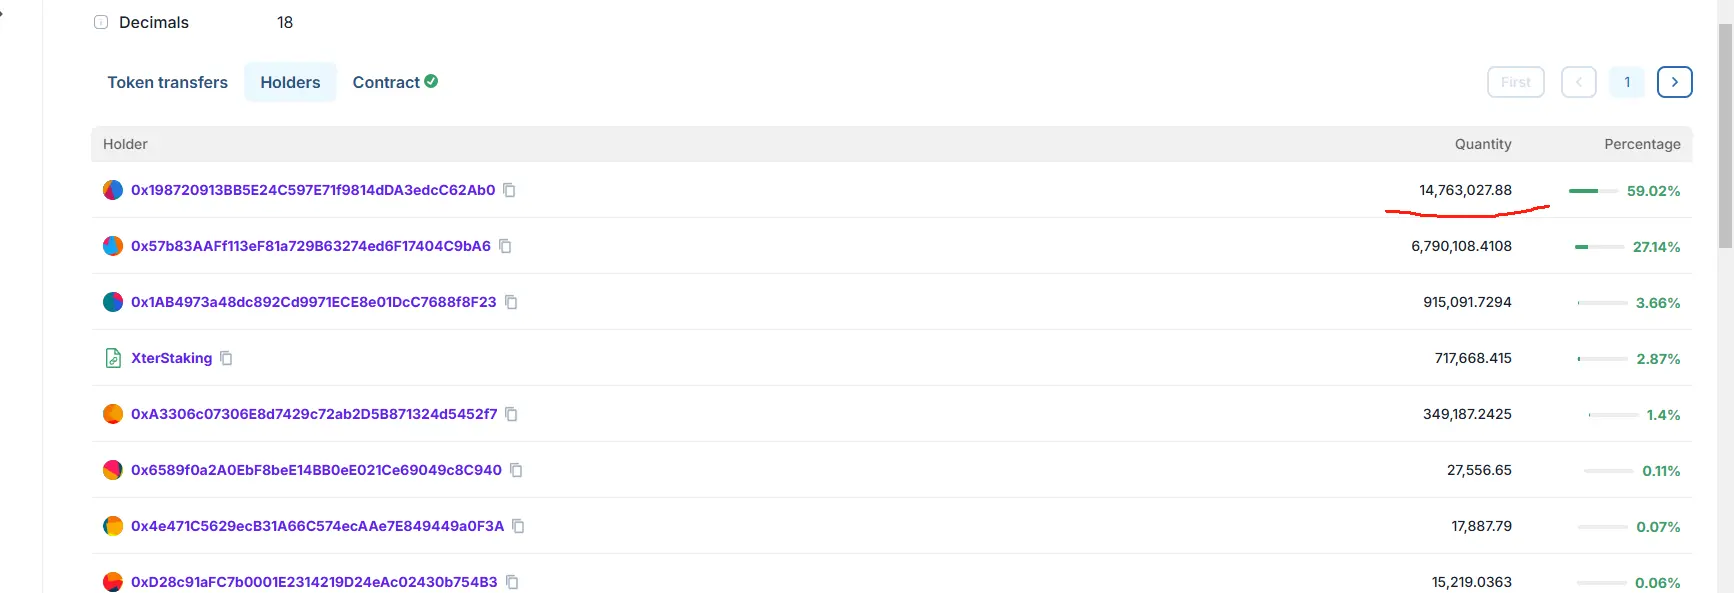Copy the 0x198720913BB5 holder address
This screenshot has width=1734, height=593.
pos(509,190)
